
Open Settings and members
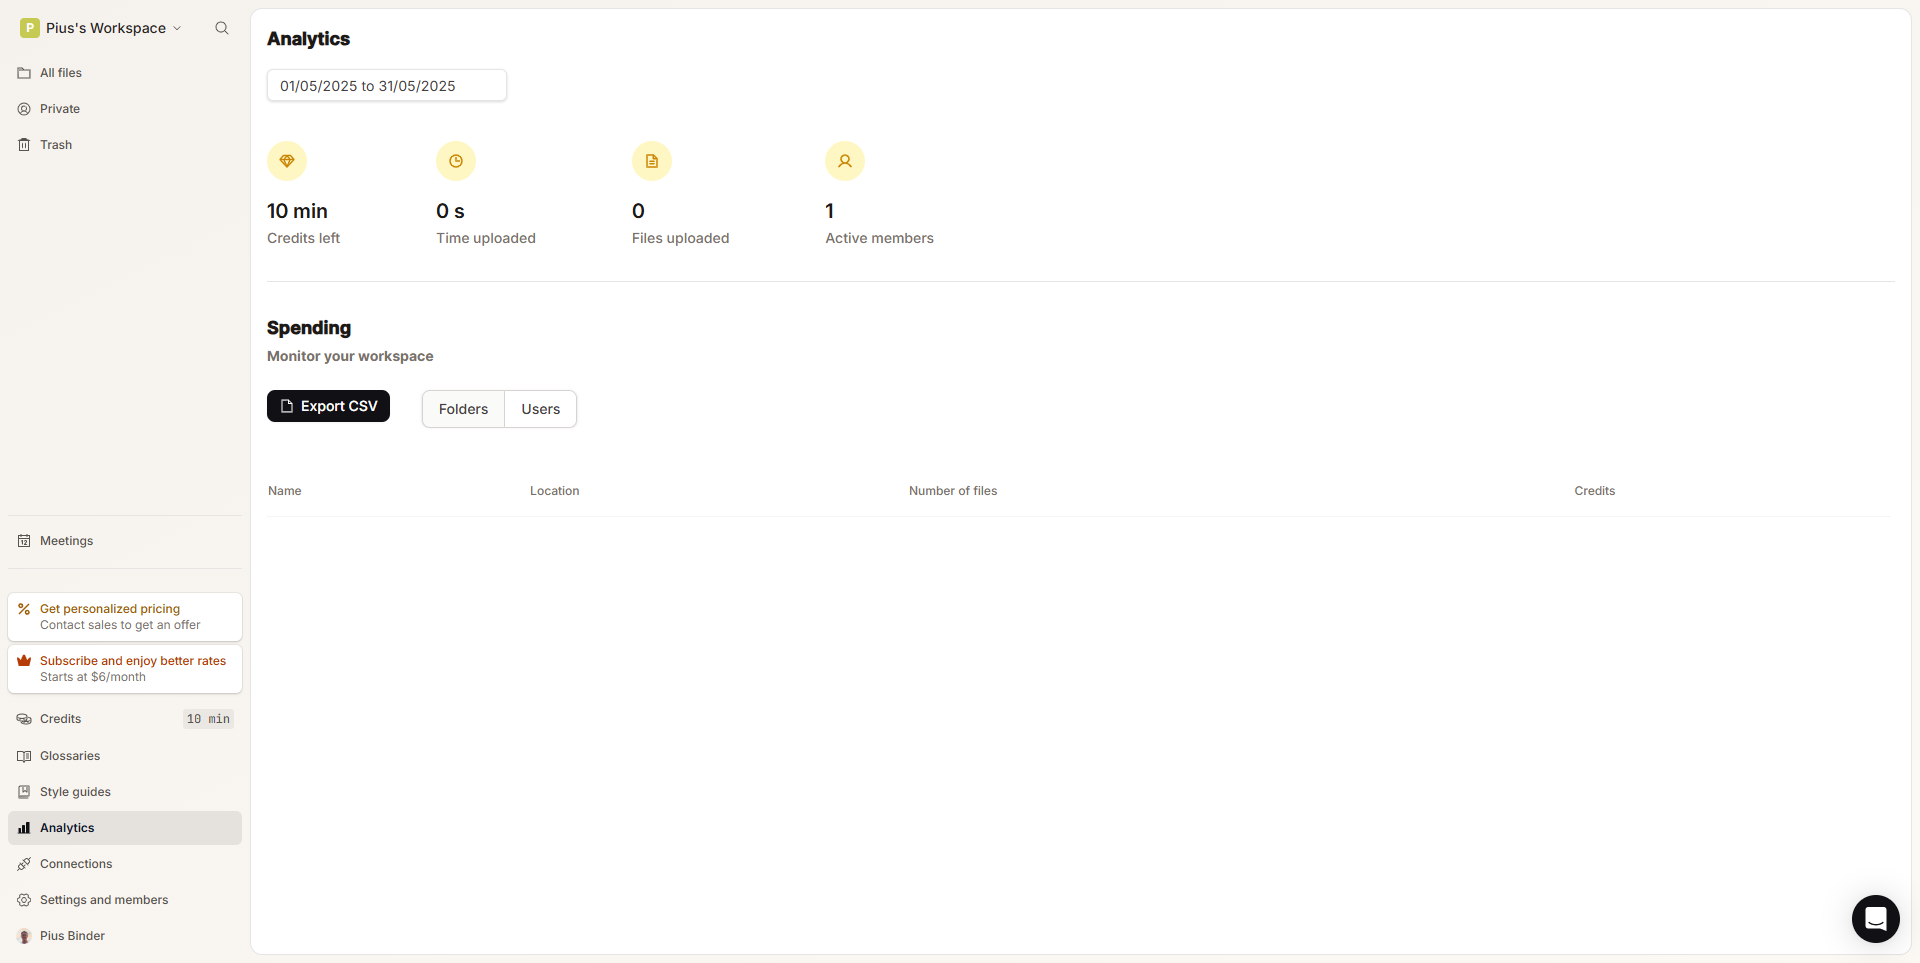[x=104, y=900]
